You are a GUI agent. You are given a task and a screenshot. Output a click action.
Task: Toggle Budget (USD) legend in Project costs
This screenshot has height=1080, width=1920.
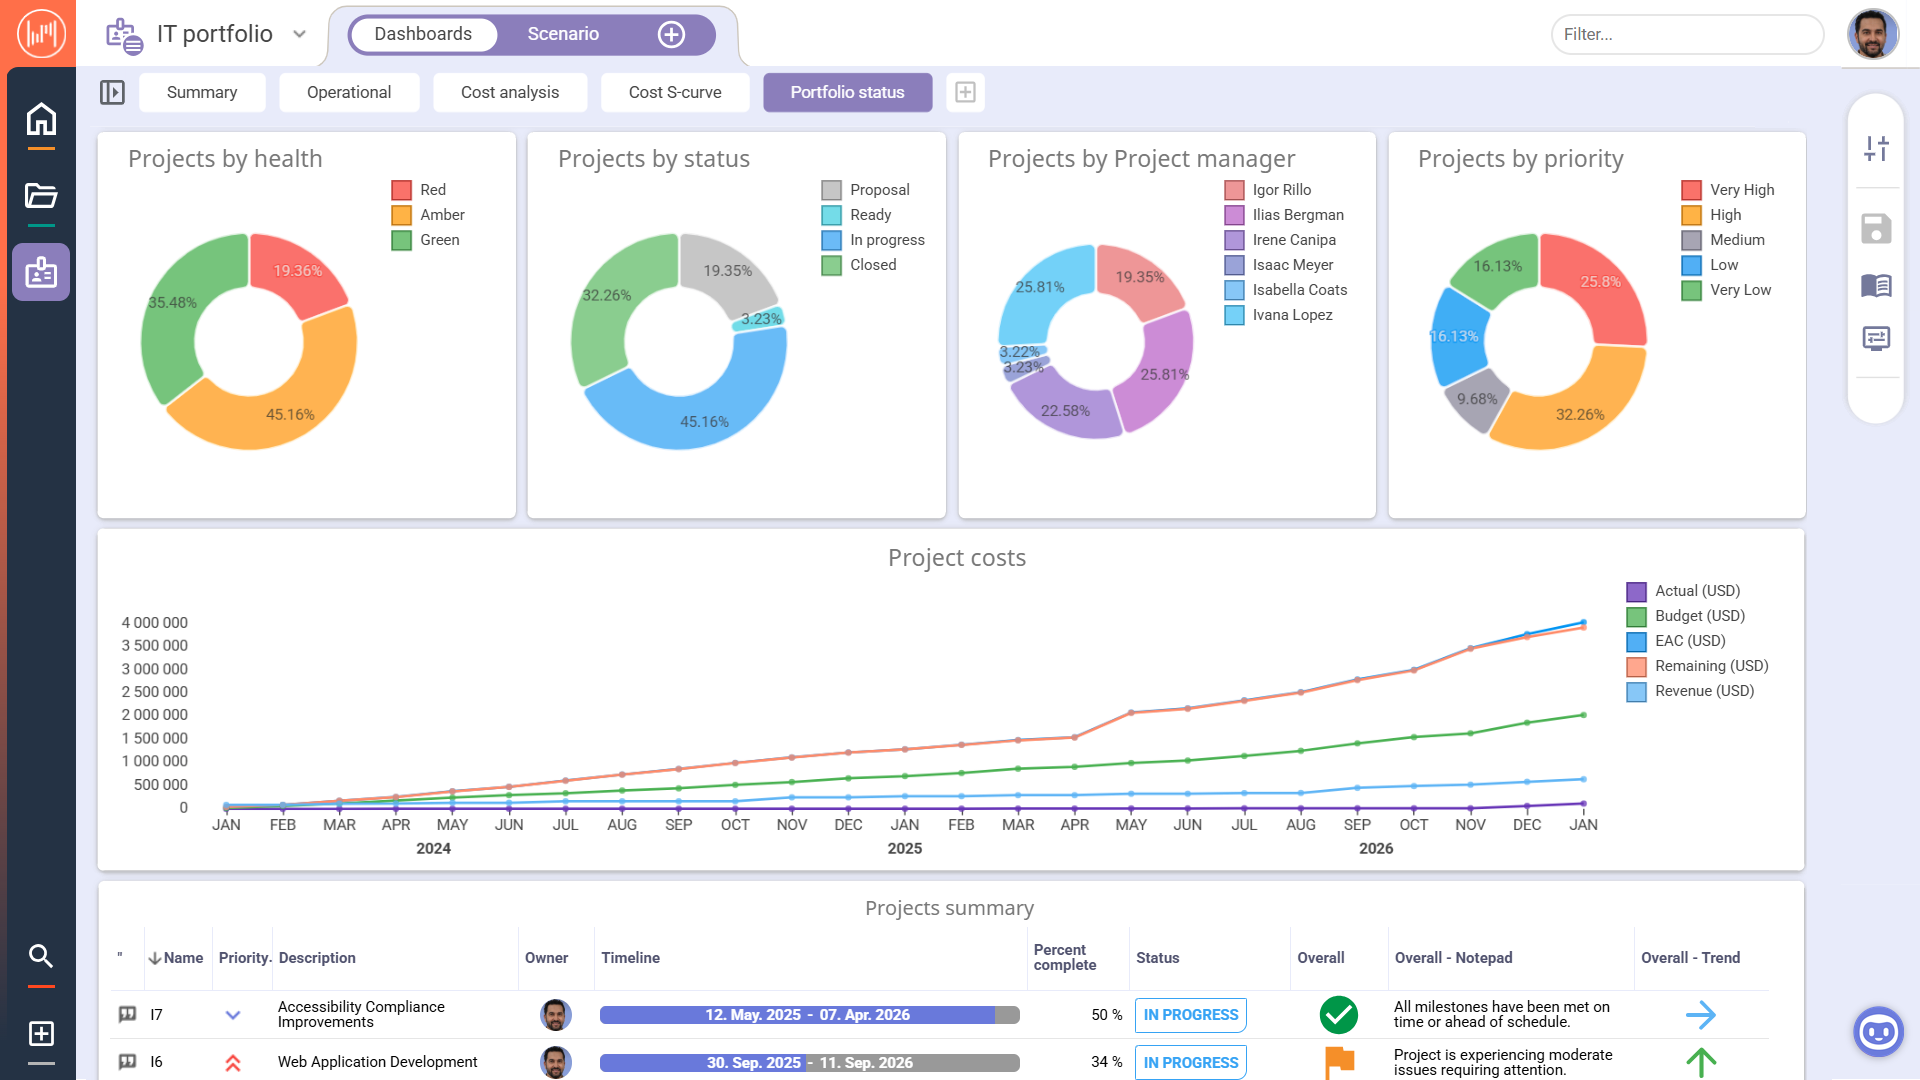[x=1685, y=616]
